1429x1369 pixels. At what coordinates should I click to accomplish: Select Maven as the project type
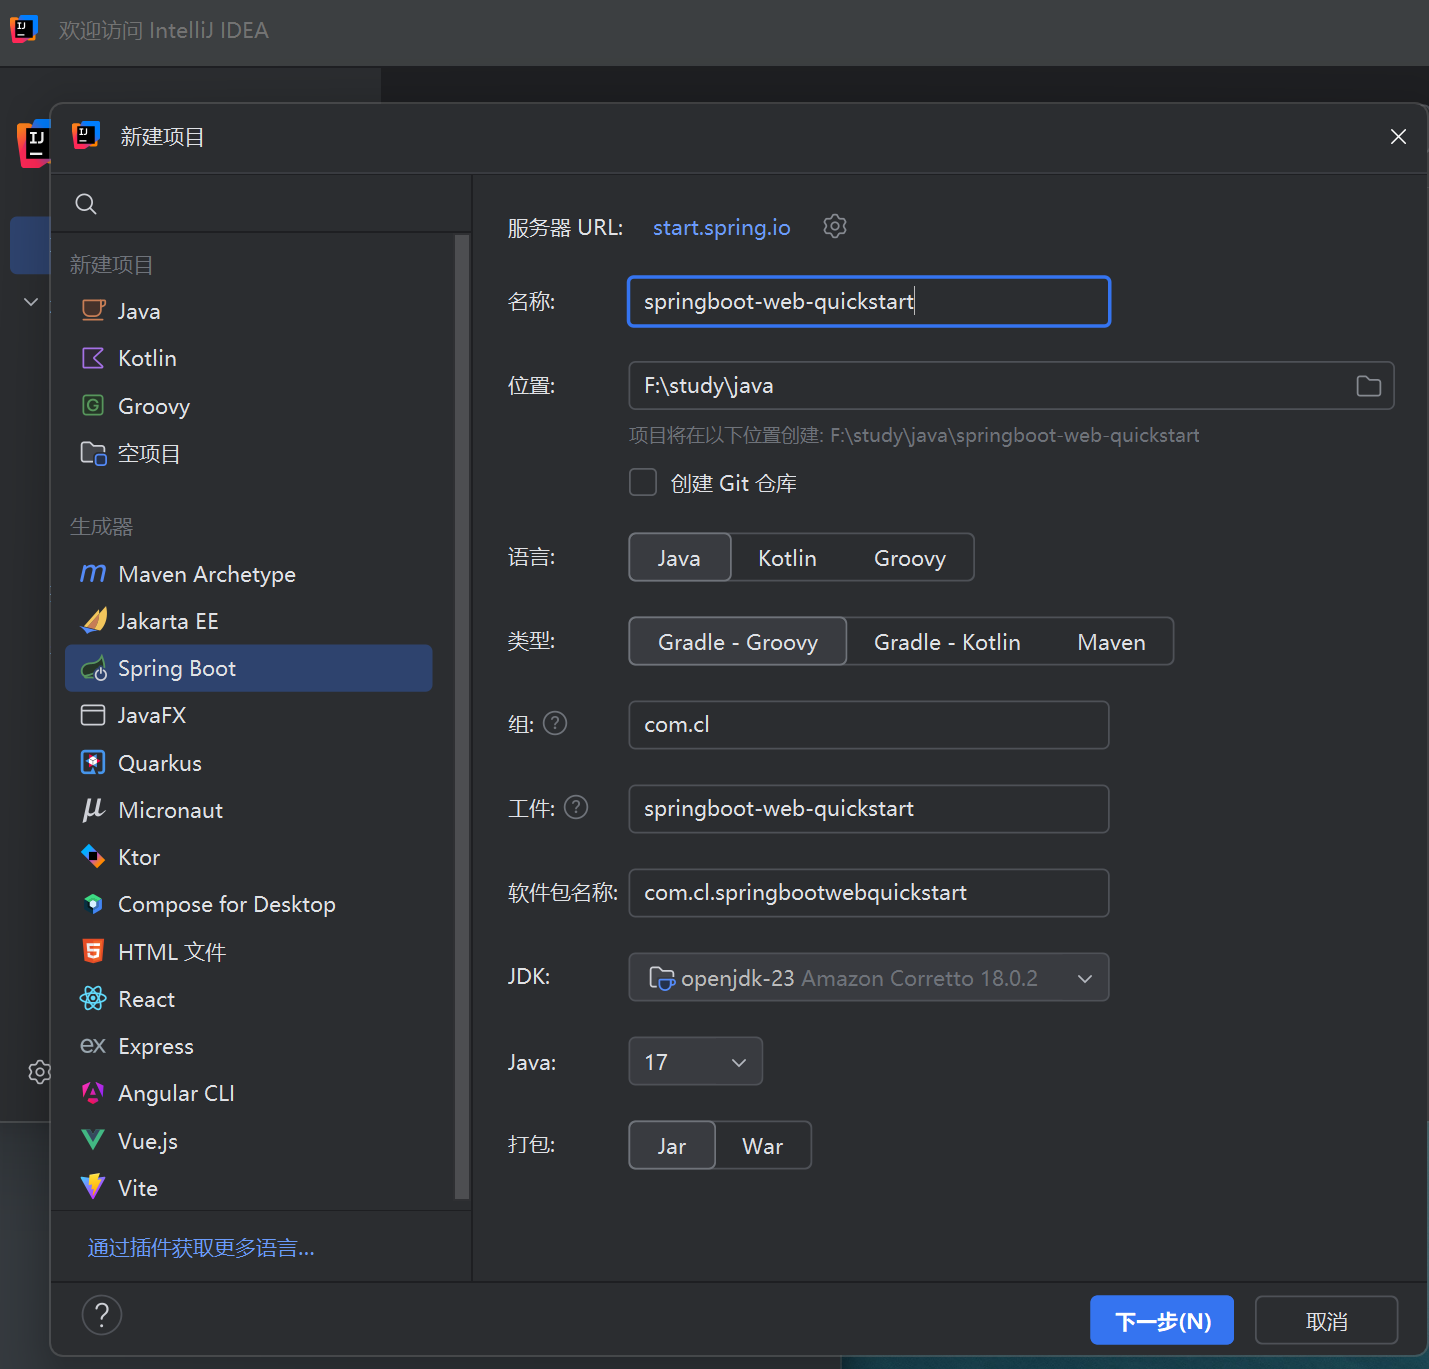coord(1110,642)
